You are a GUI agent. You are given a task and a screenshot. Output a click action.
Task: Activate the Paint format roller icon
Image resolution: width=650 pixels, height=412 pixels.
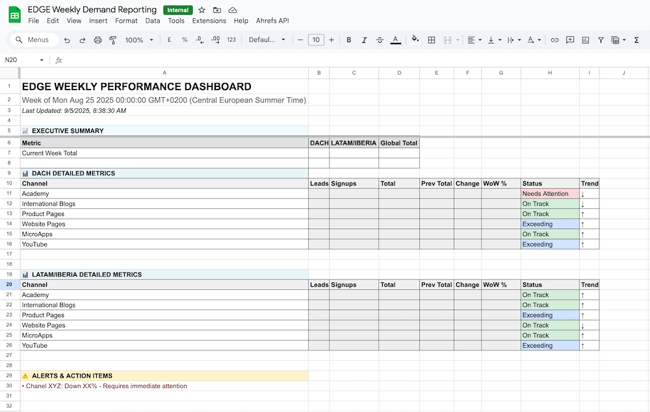click(112, 40)
